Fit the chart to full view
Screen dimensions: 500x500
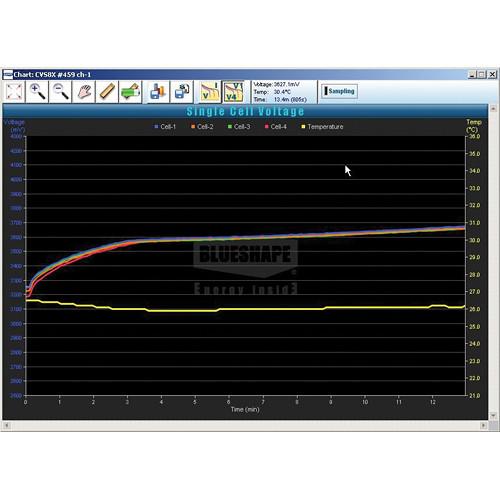(x=14, y=91)
